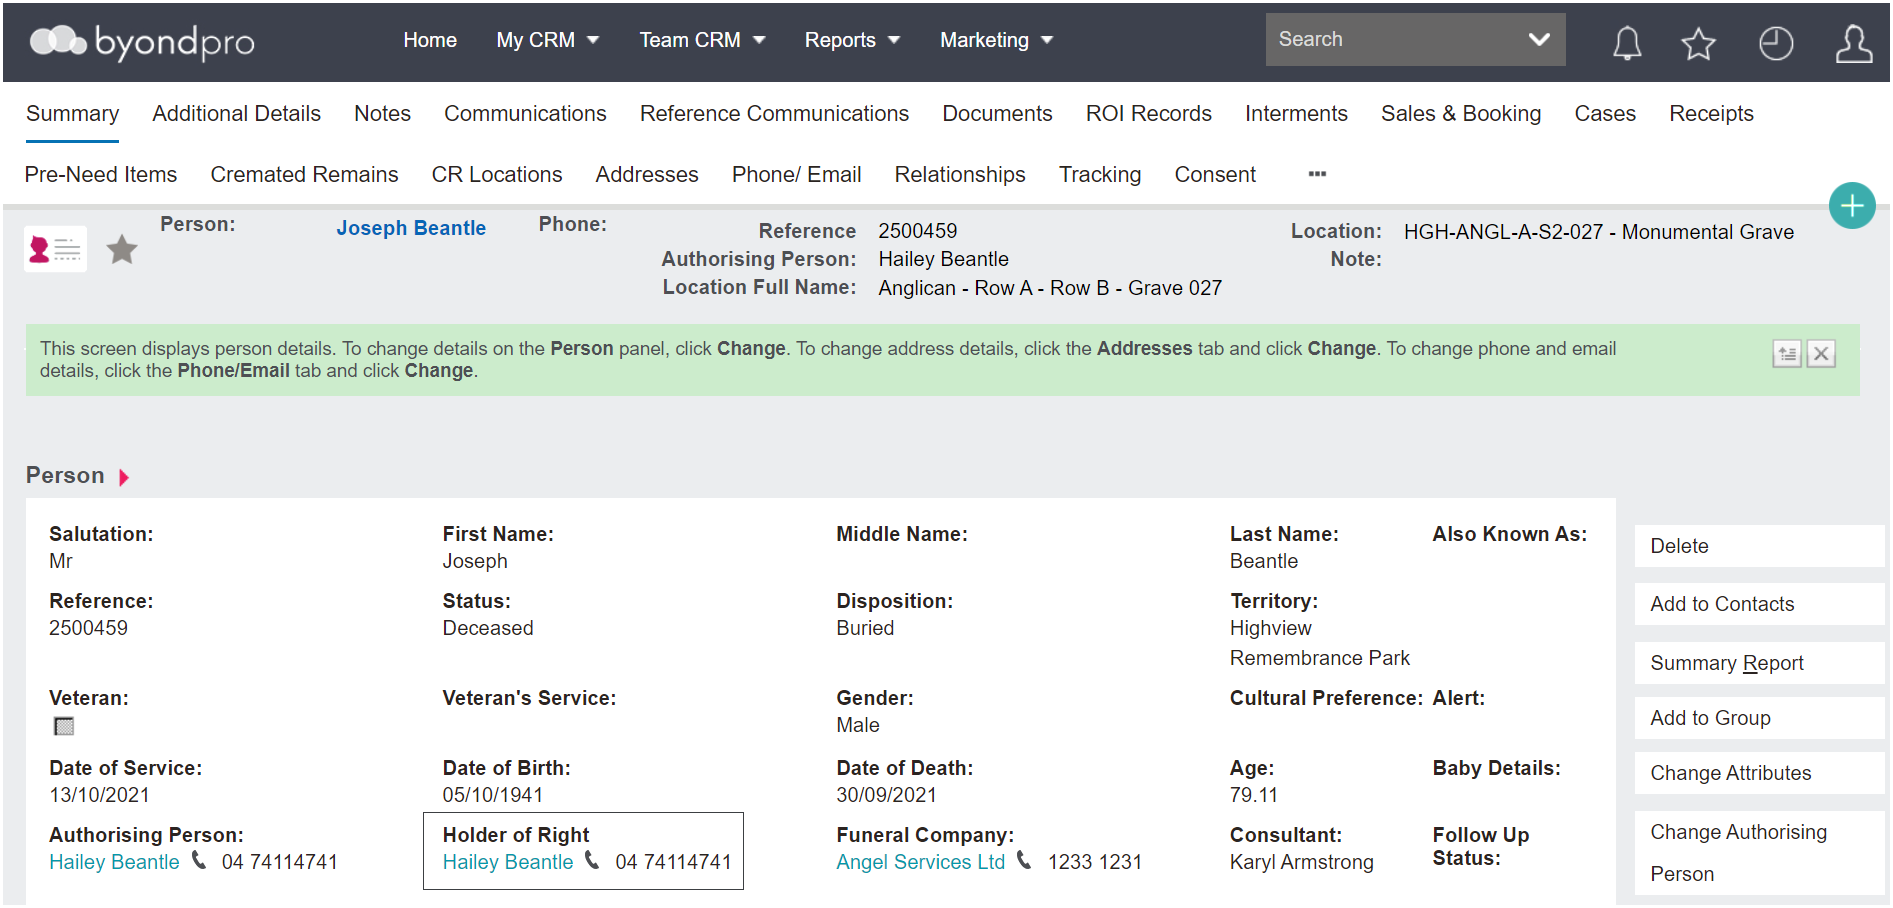Open Hailey Beantle under Holder of Right
The height and width of the screenshot is (908, 1893).
508,862
